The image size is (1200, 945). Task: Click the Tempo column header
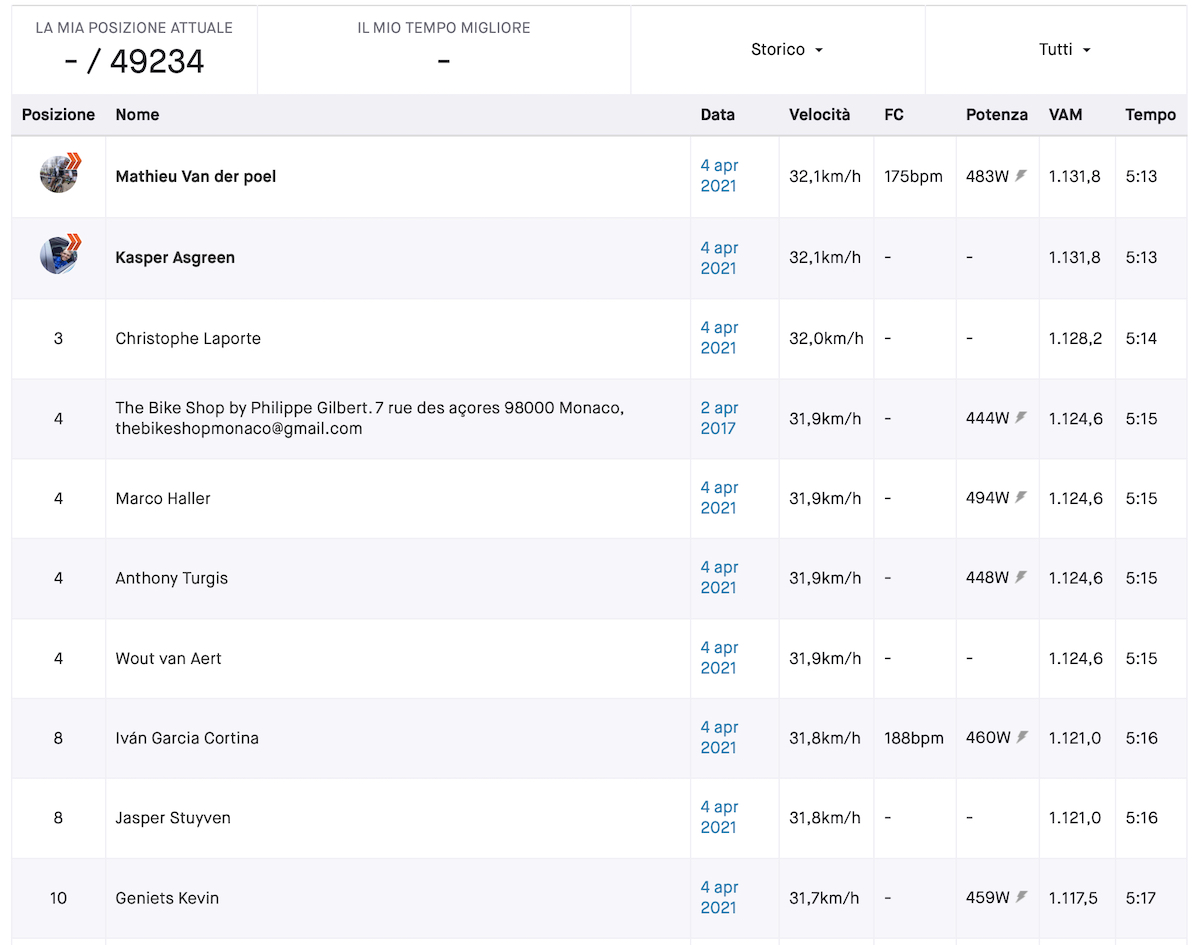1150,115
